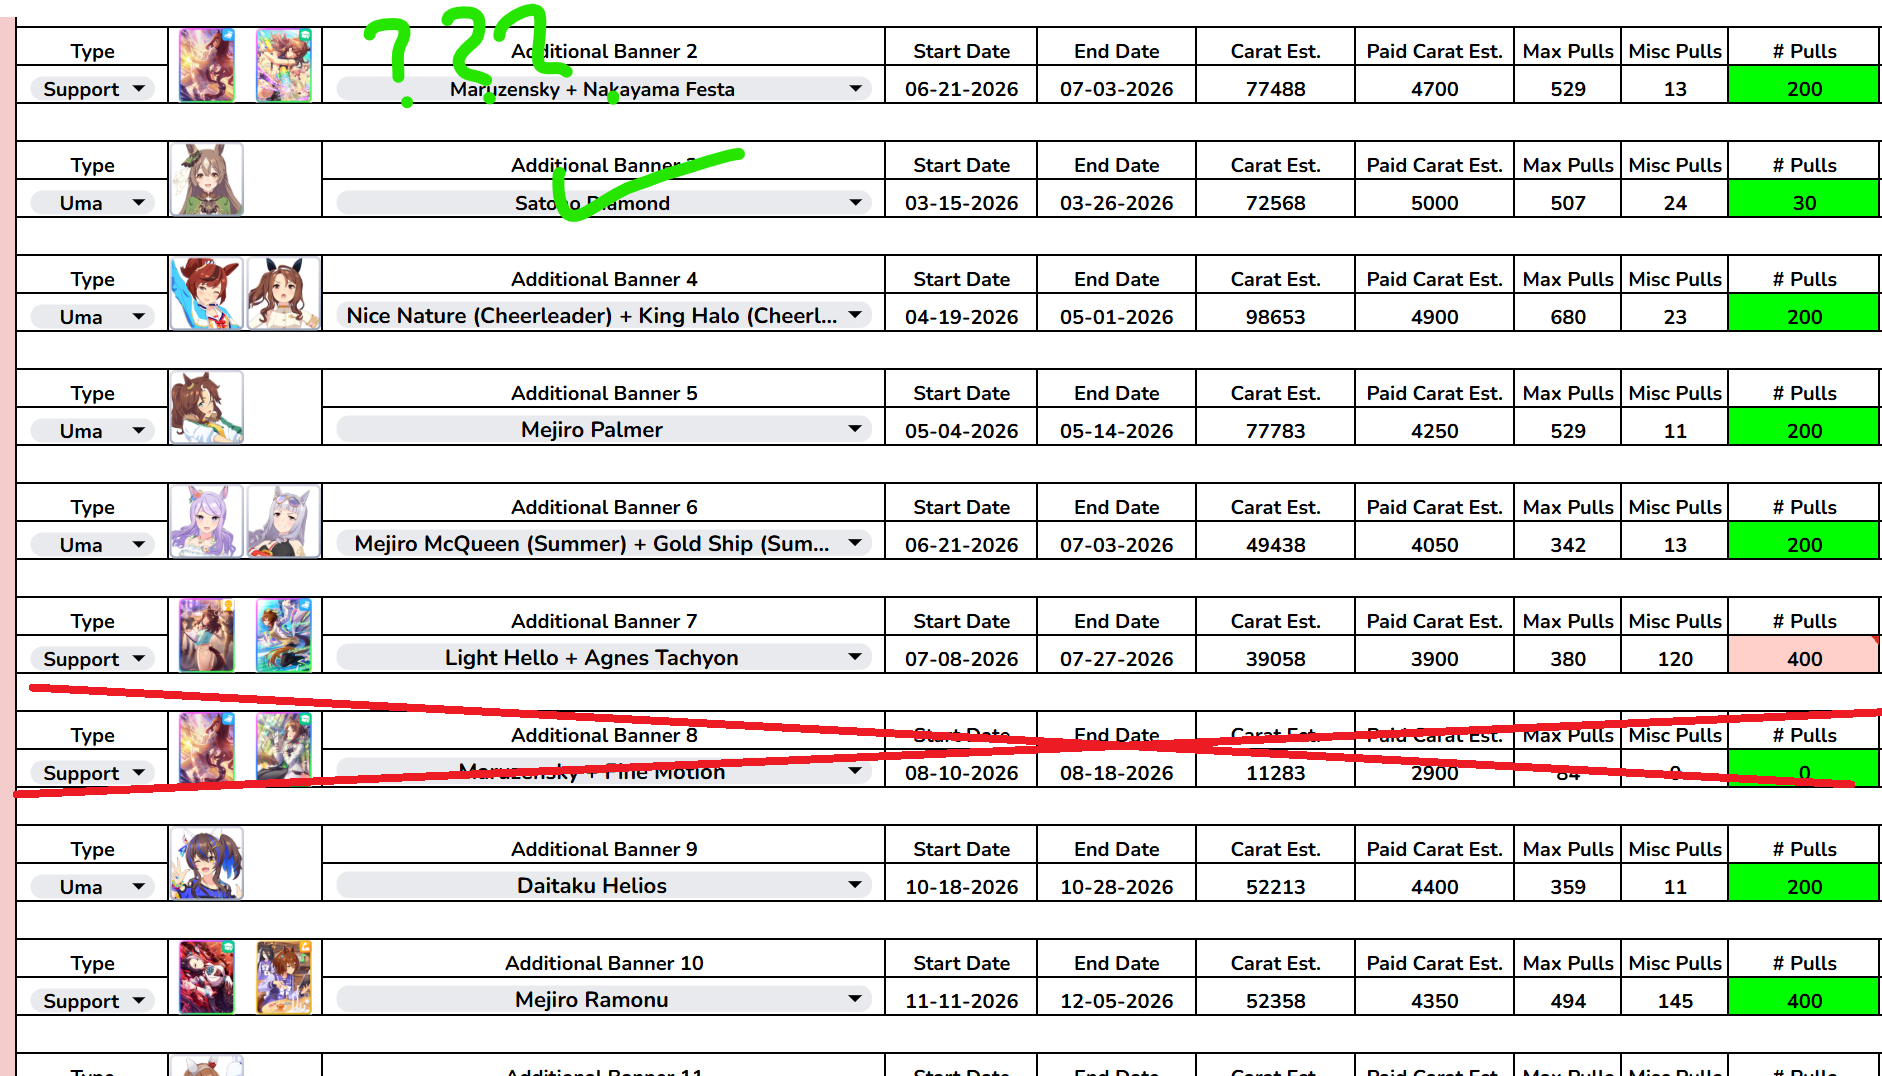Open the Support dropdown for Light Hello banner
This screenshot has height=1076, width=1882.
point(93,659)
